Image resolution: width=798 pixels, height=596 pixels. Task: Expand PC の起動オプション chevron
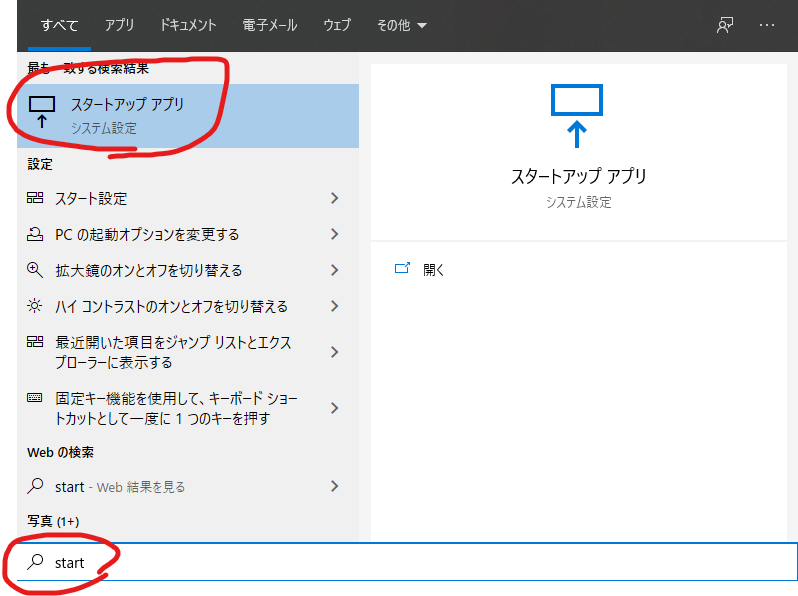pyautogui.click(x=334, y=234)
